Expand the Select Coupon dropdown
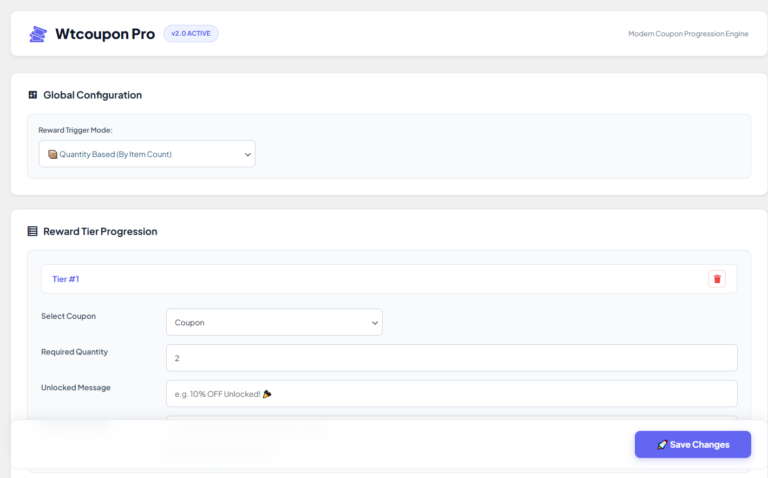The width and height of the screenshot is (768, 478). click(273, 322)
